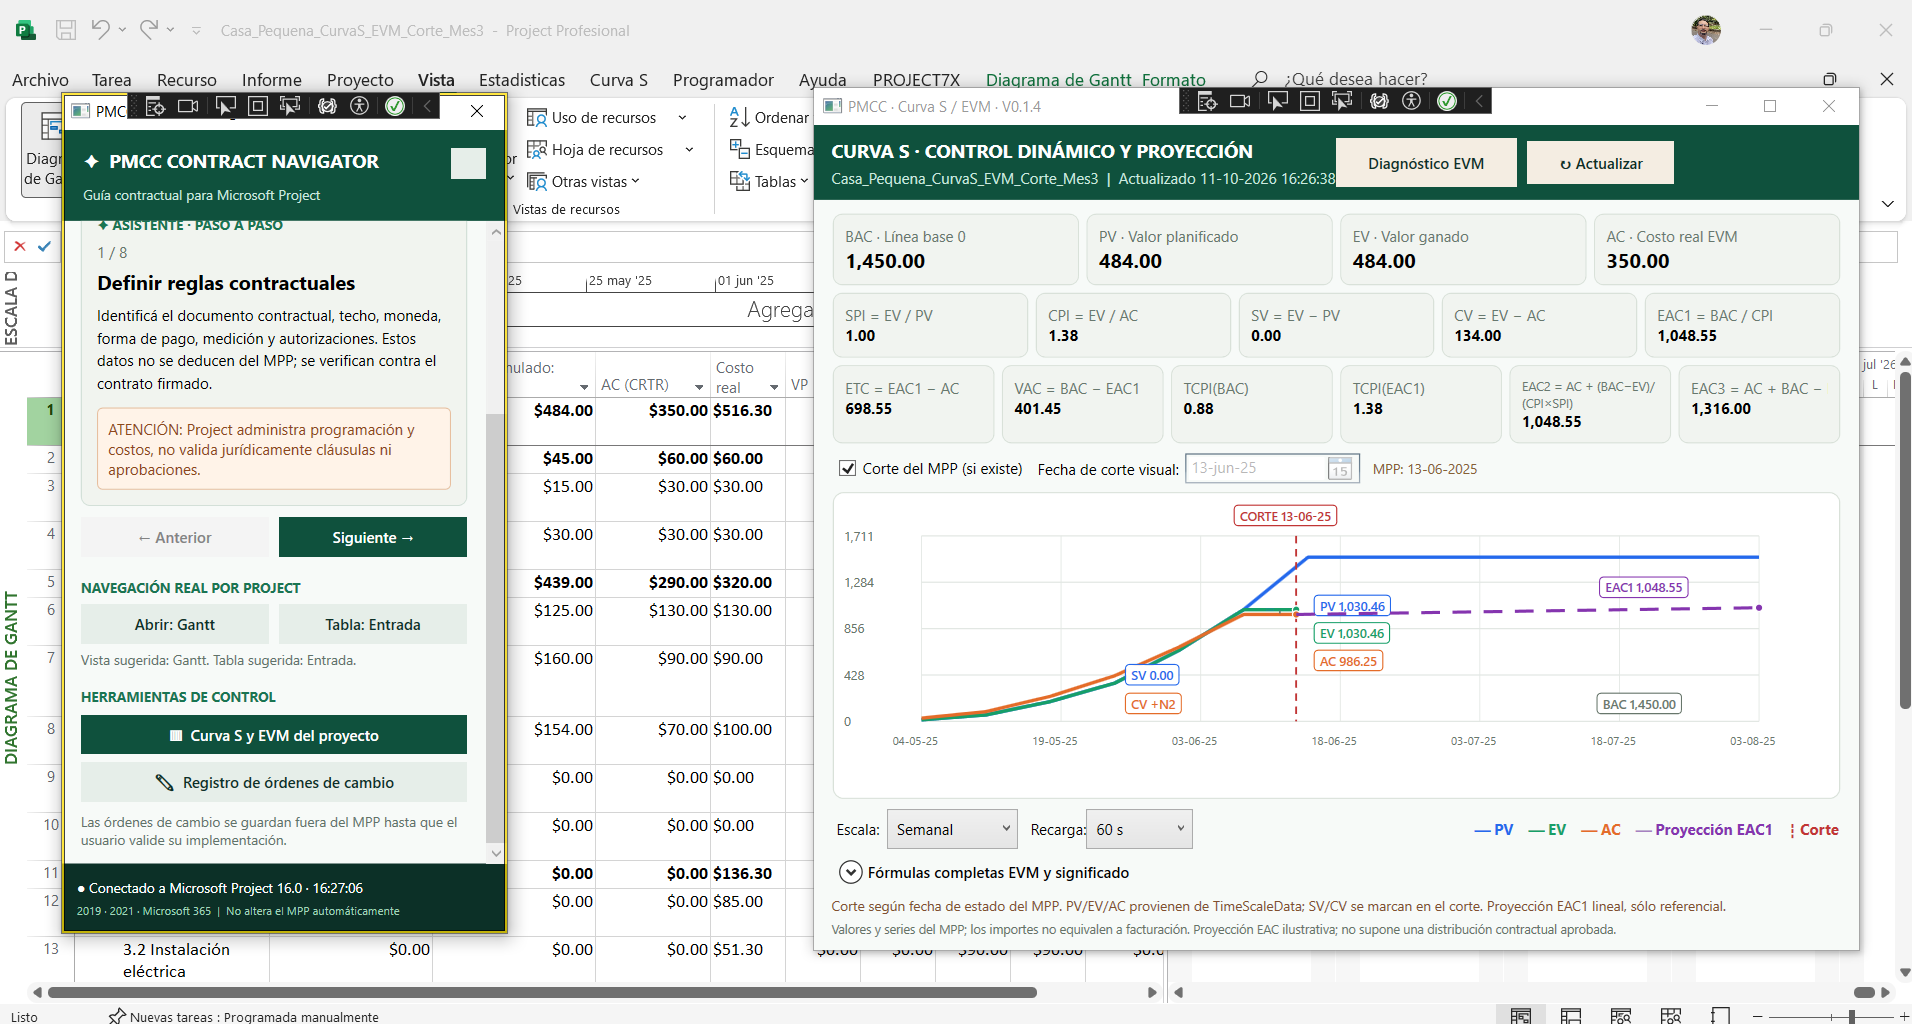Open the Archivo menu
Screen dimensions: 1912x1024
pos(40,80)
